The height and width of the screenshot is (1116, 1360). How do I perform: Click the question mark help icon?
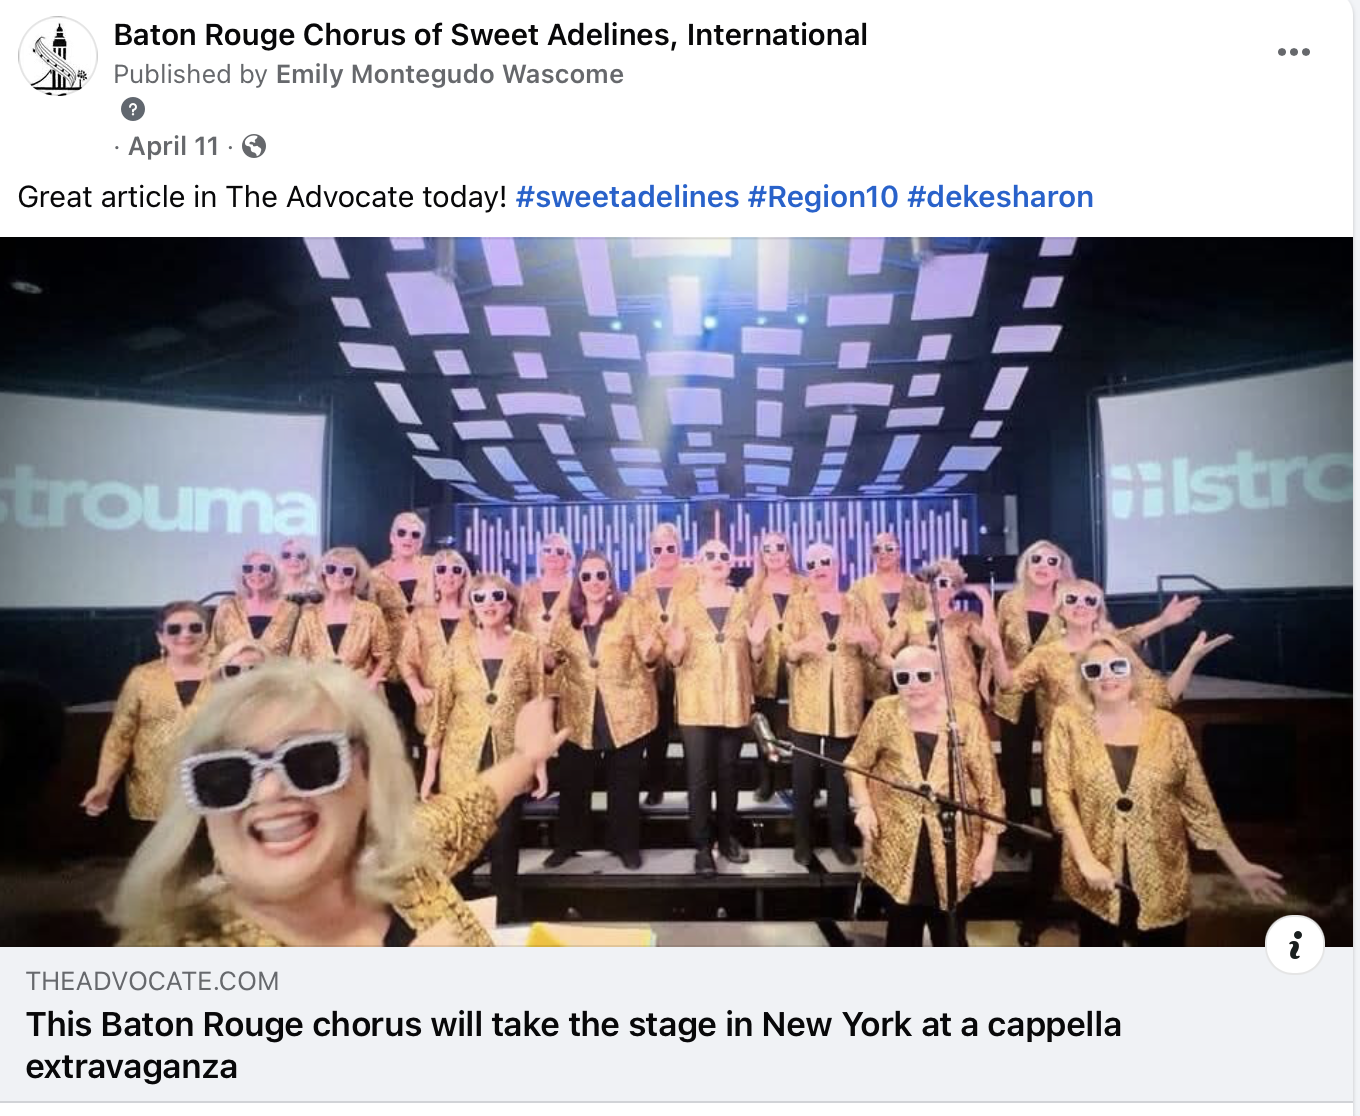pyautogui.click(x=133, y=109)
